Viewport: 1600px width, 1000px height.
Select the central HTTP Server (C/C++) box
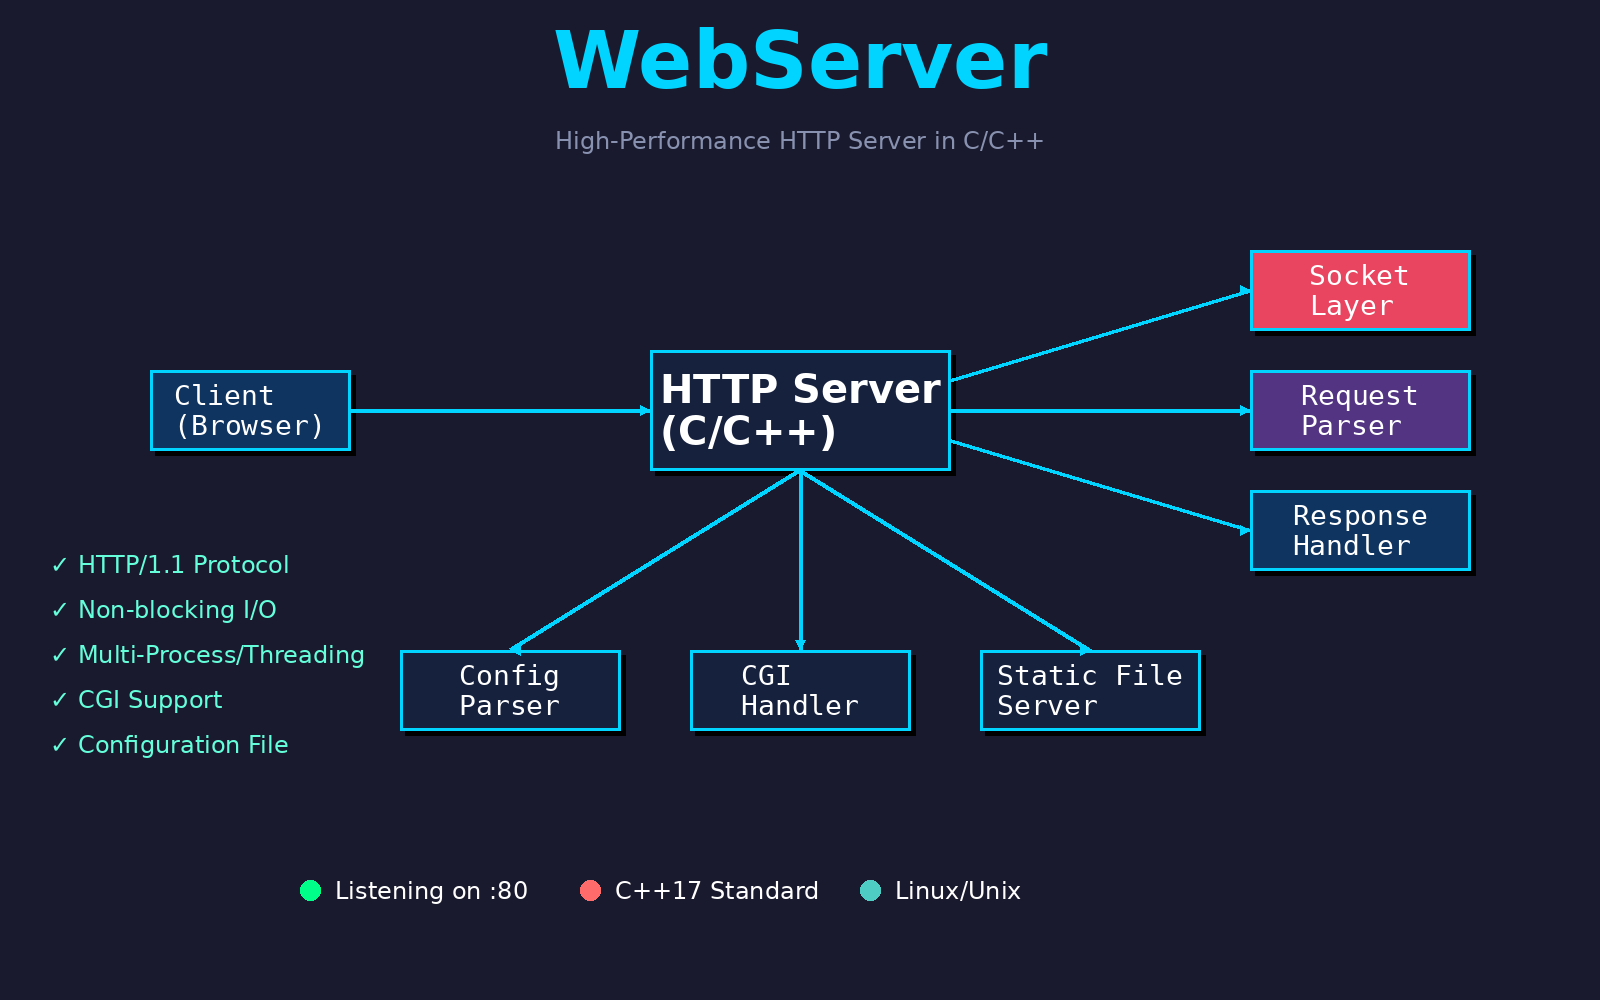click(x=800, y=410)
